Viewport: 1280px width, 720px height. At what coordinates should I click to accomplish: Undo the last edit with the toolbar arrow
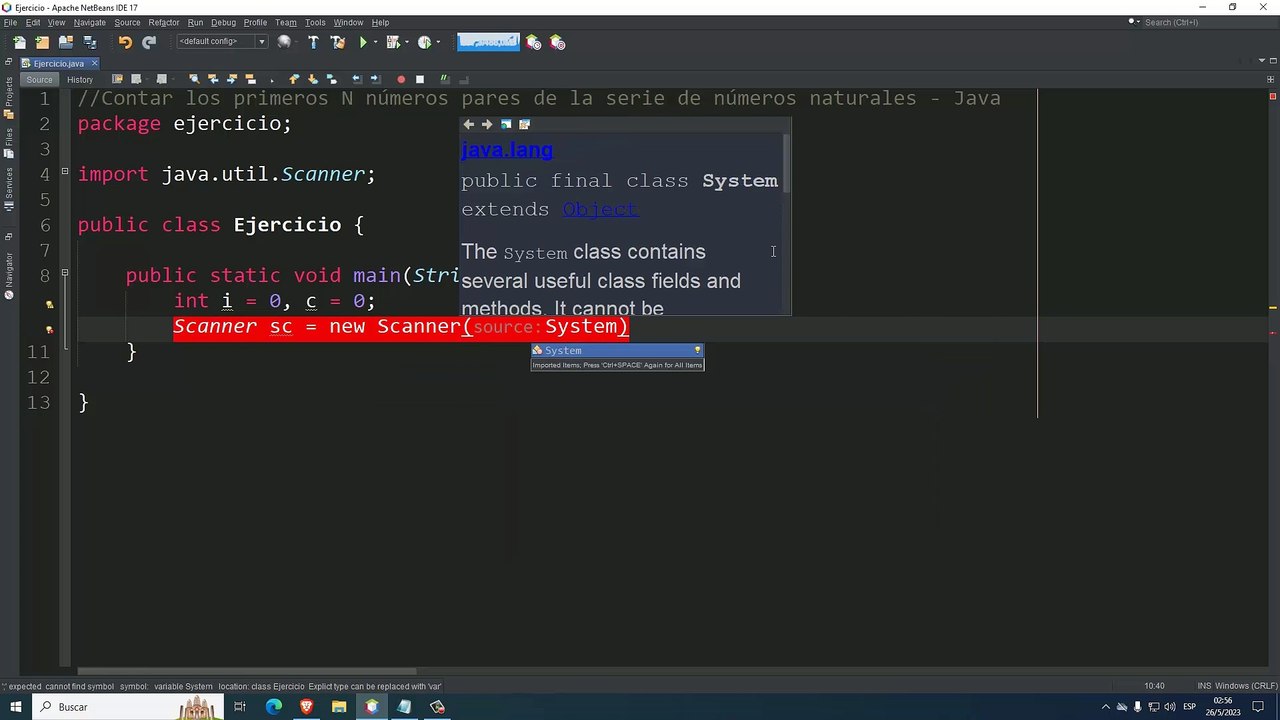point(125,42)
